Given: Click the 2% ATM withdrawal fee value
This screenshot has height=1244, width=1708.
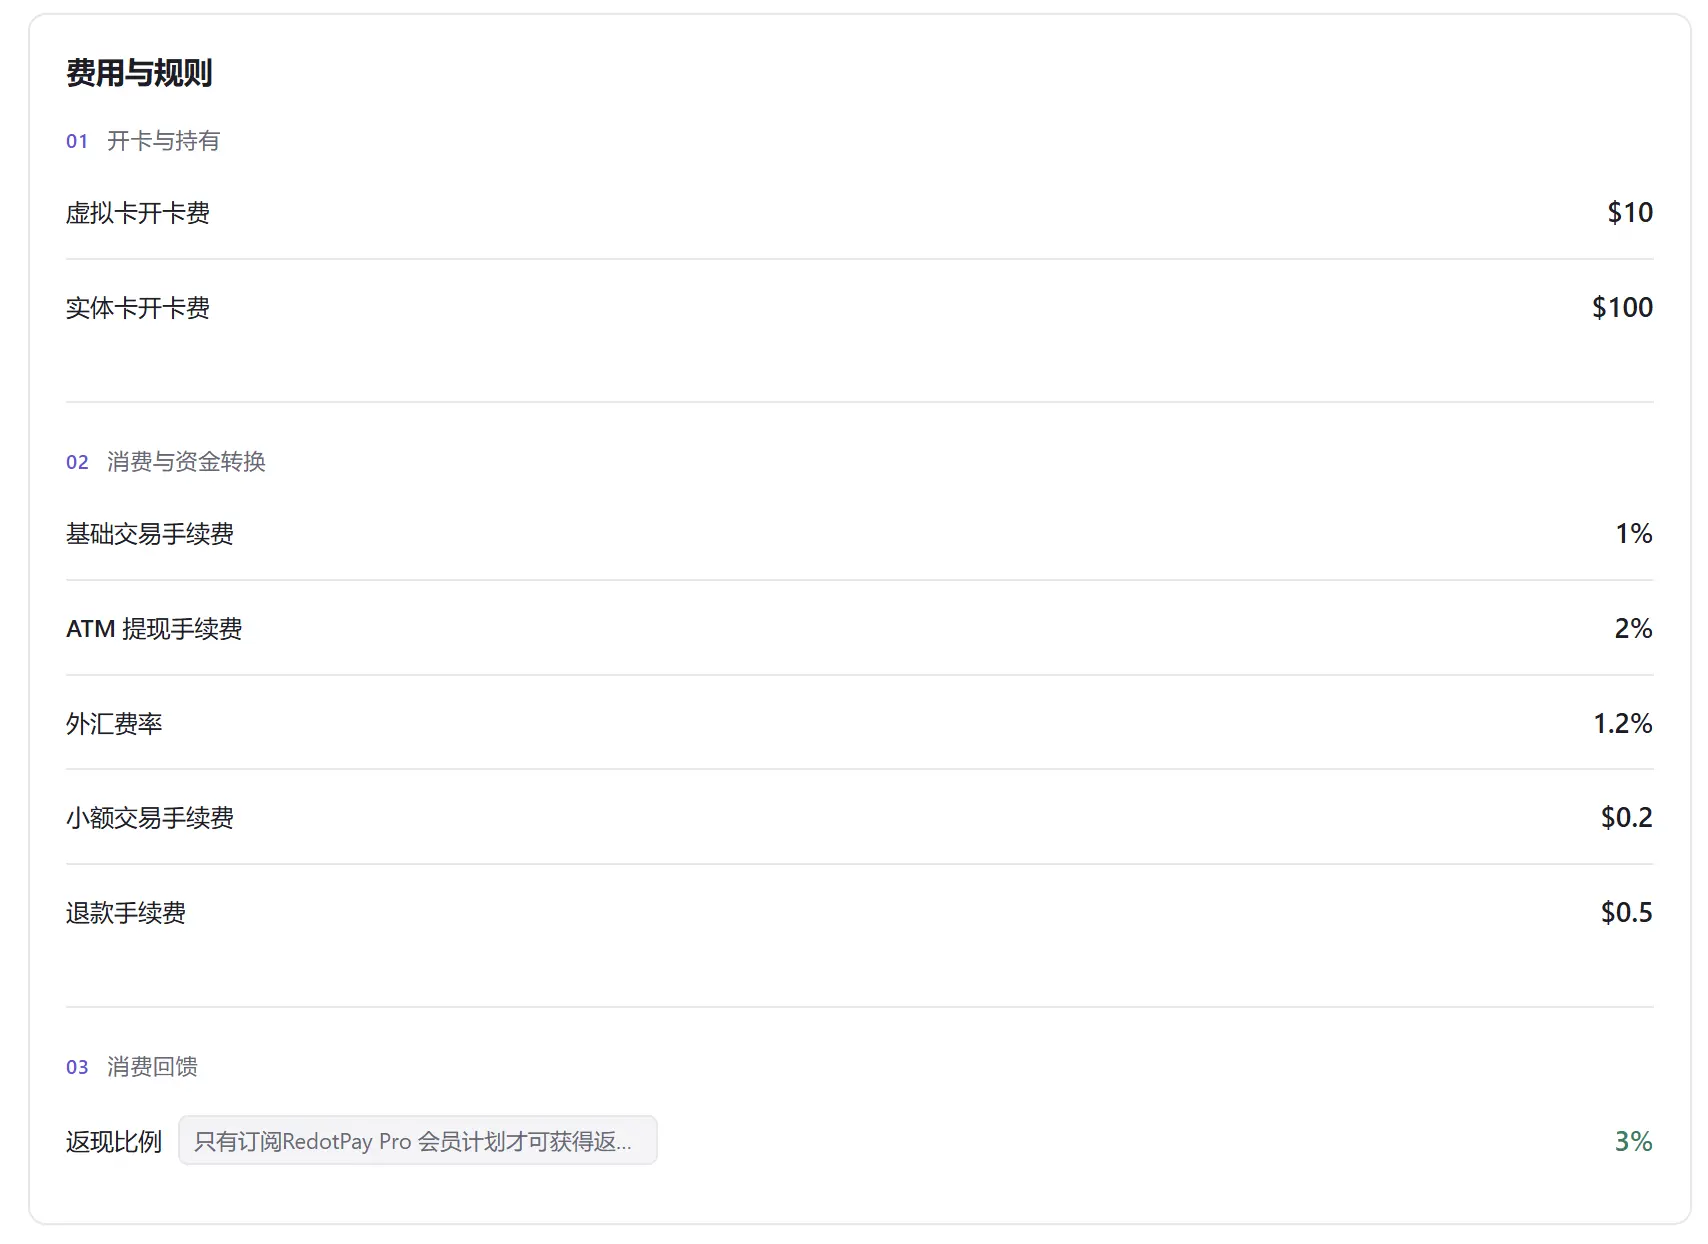Looking at the screenshot, I should [1633, 628].
